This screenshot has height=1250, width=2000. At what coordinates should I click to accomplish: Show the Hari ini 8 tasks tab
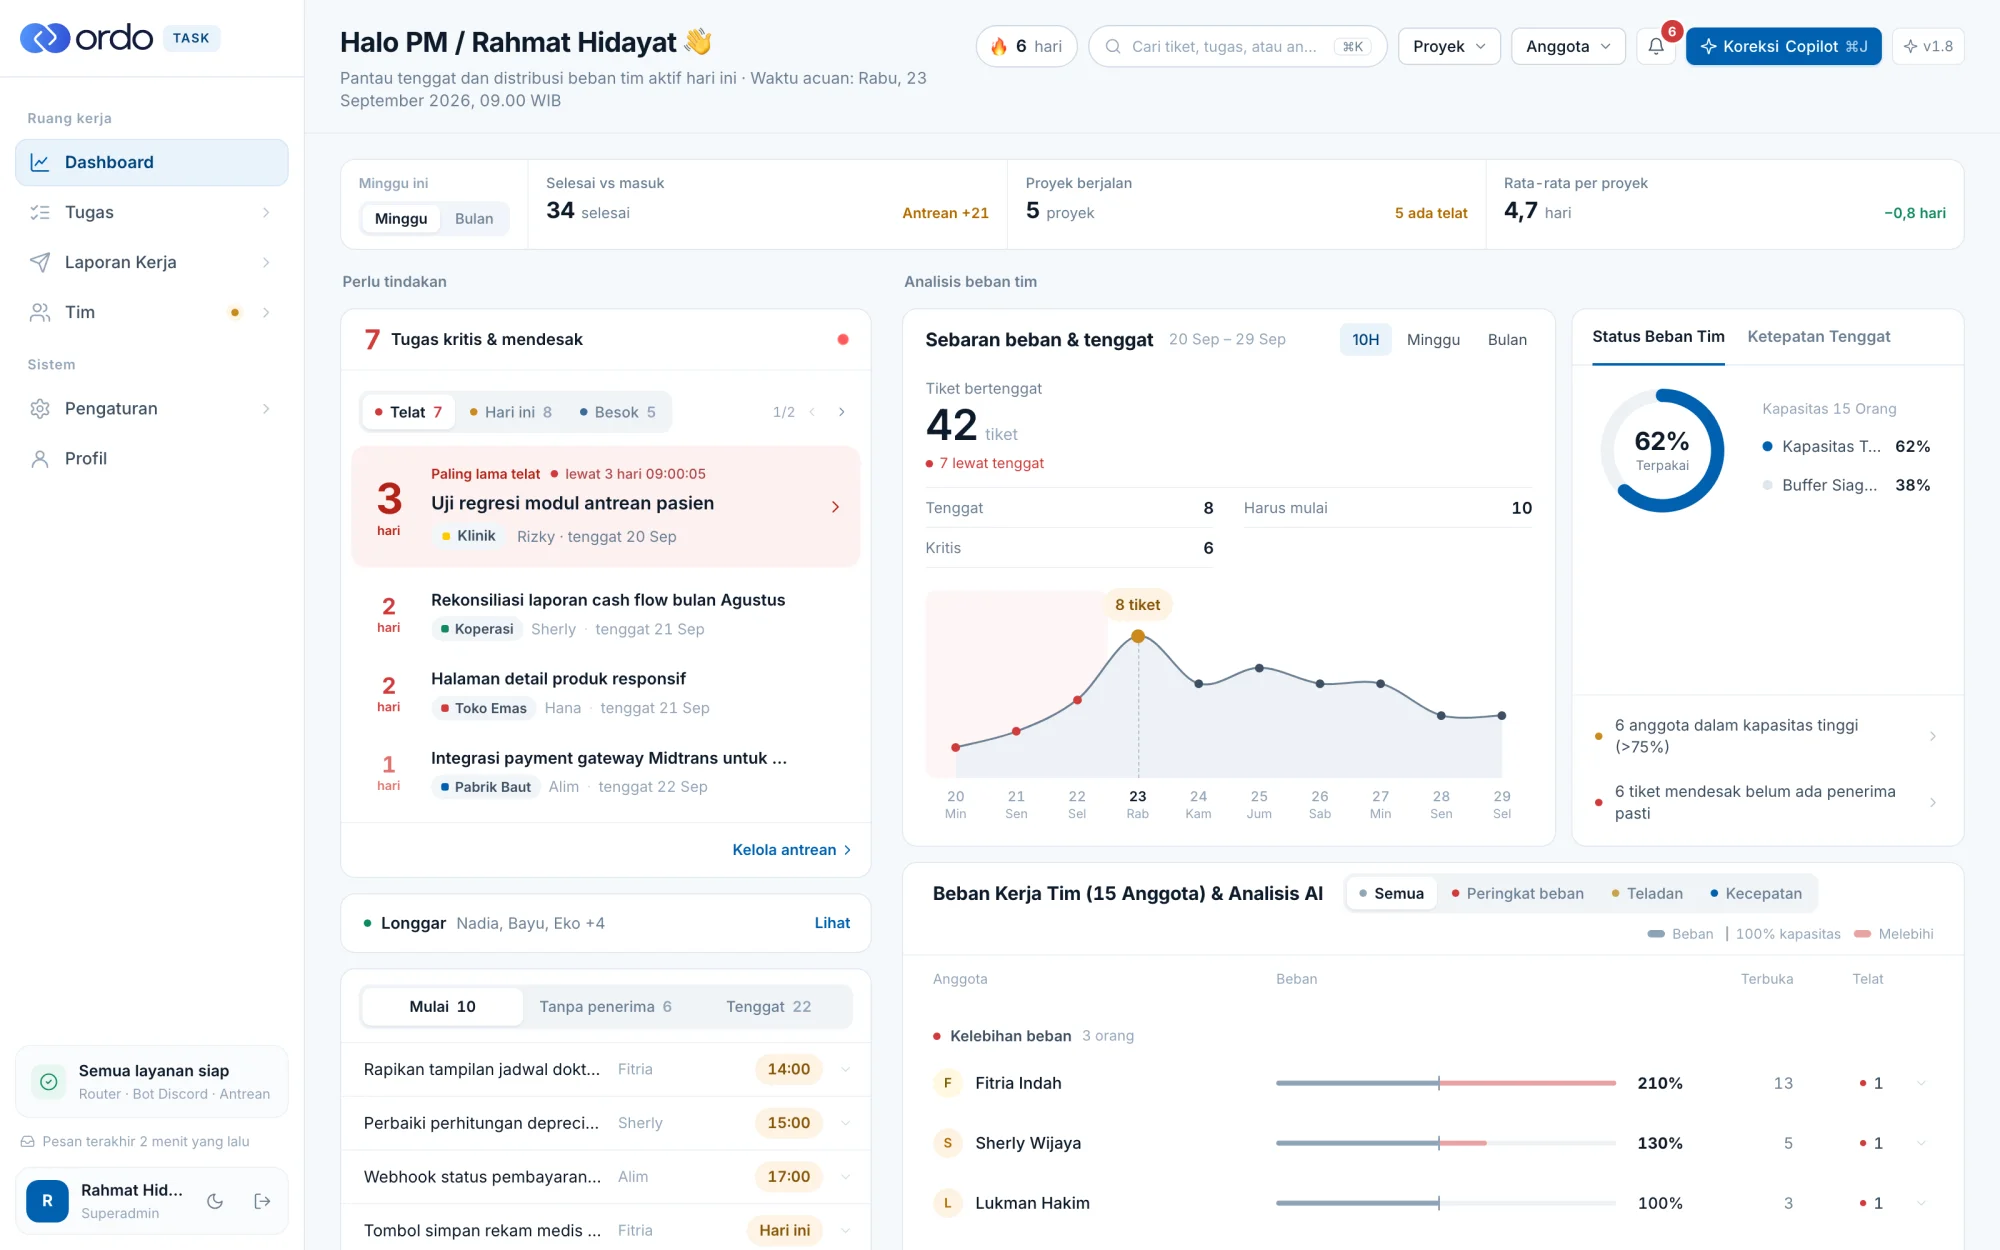510,412
